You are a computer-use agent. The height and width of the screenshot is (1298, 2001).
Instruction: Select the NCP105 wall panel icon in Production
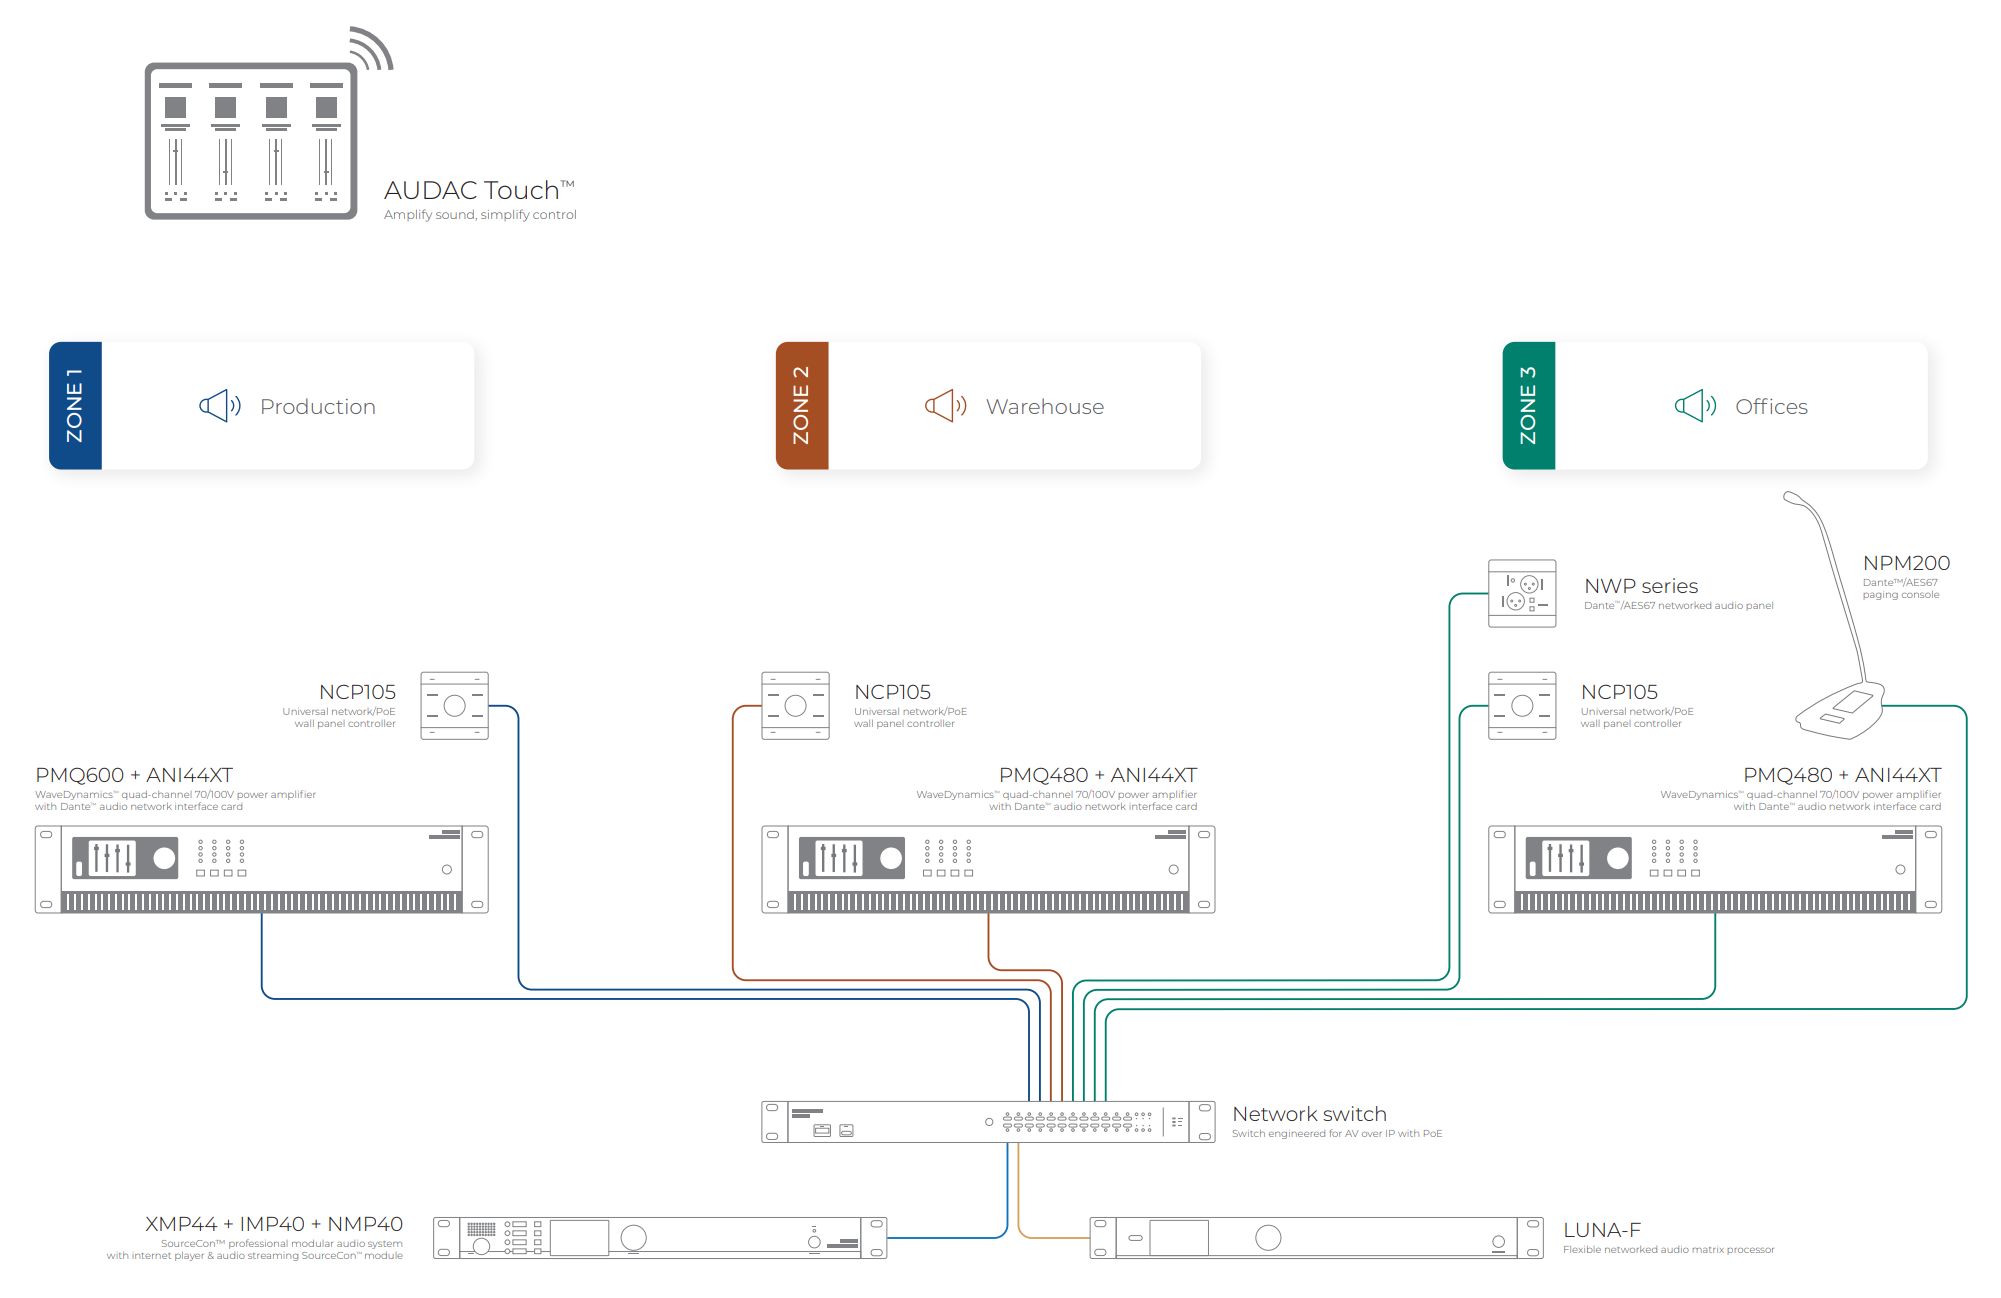(x=454, y=706)
